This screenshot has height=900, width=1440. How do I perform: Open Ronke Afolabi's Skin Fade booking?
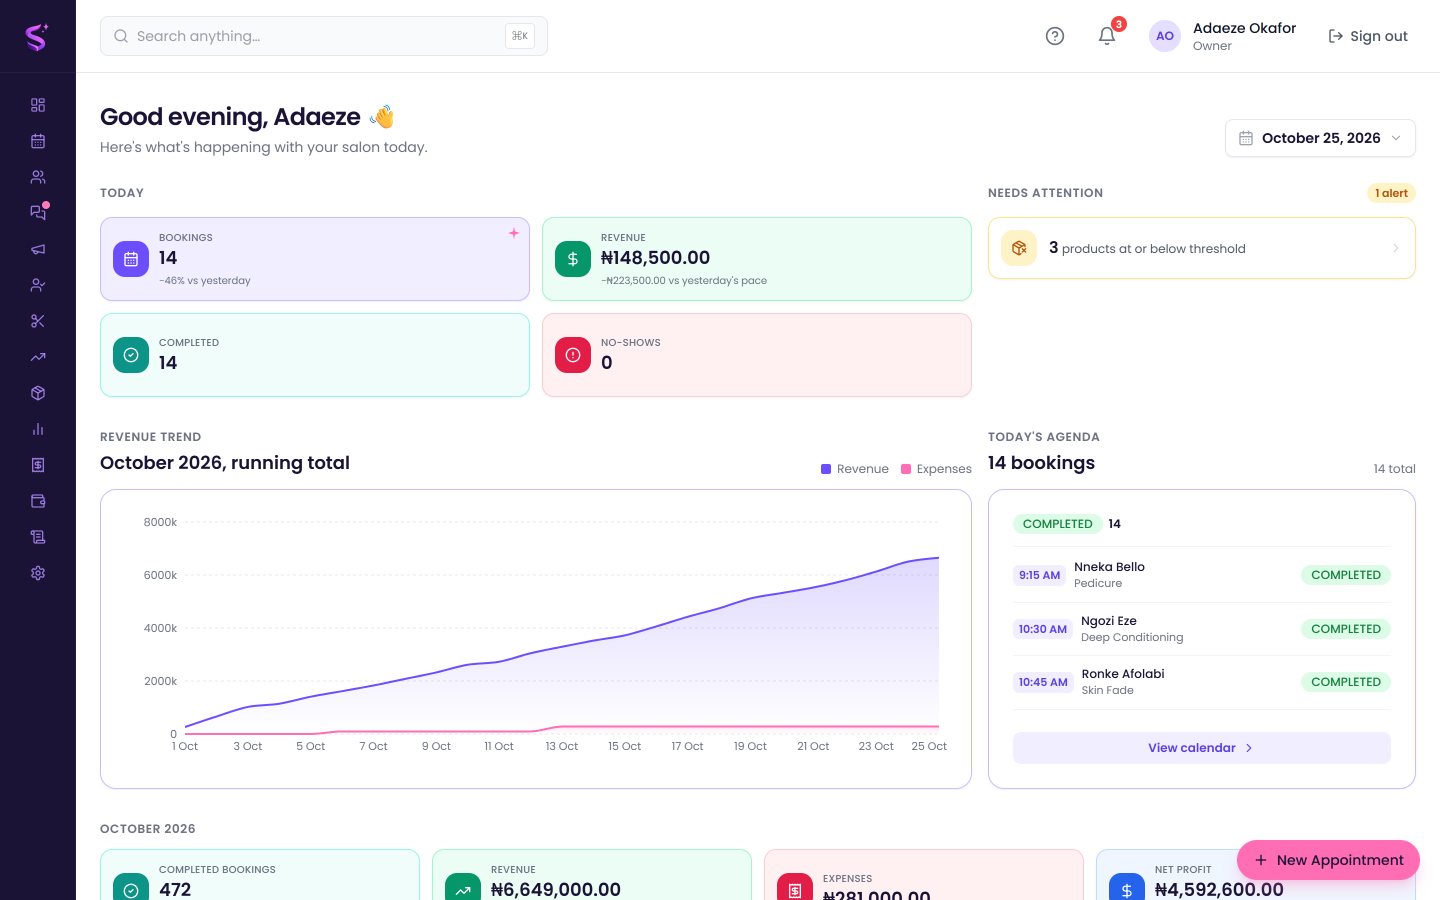(x=1202, y=682)
